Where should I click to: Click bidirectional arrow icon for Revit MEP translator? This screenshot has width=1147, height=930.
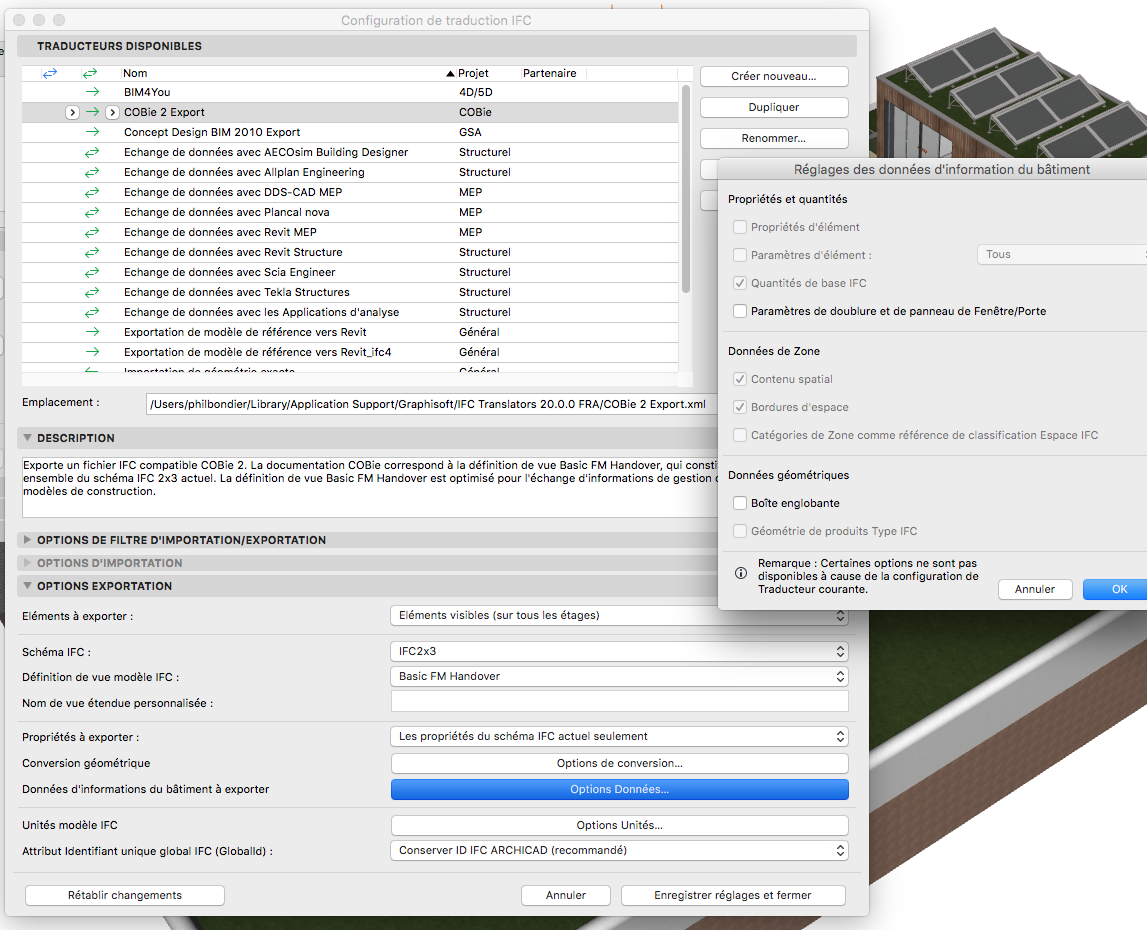[x=92, y=232]
